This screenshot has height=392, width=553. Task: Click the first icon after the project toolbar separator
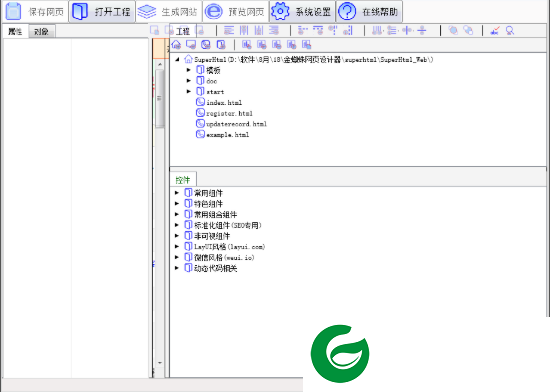click(x=247, y=45)
